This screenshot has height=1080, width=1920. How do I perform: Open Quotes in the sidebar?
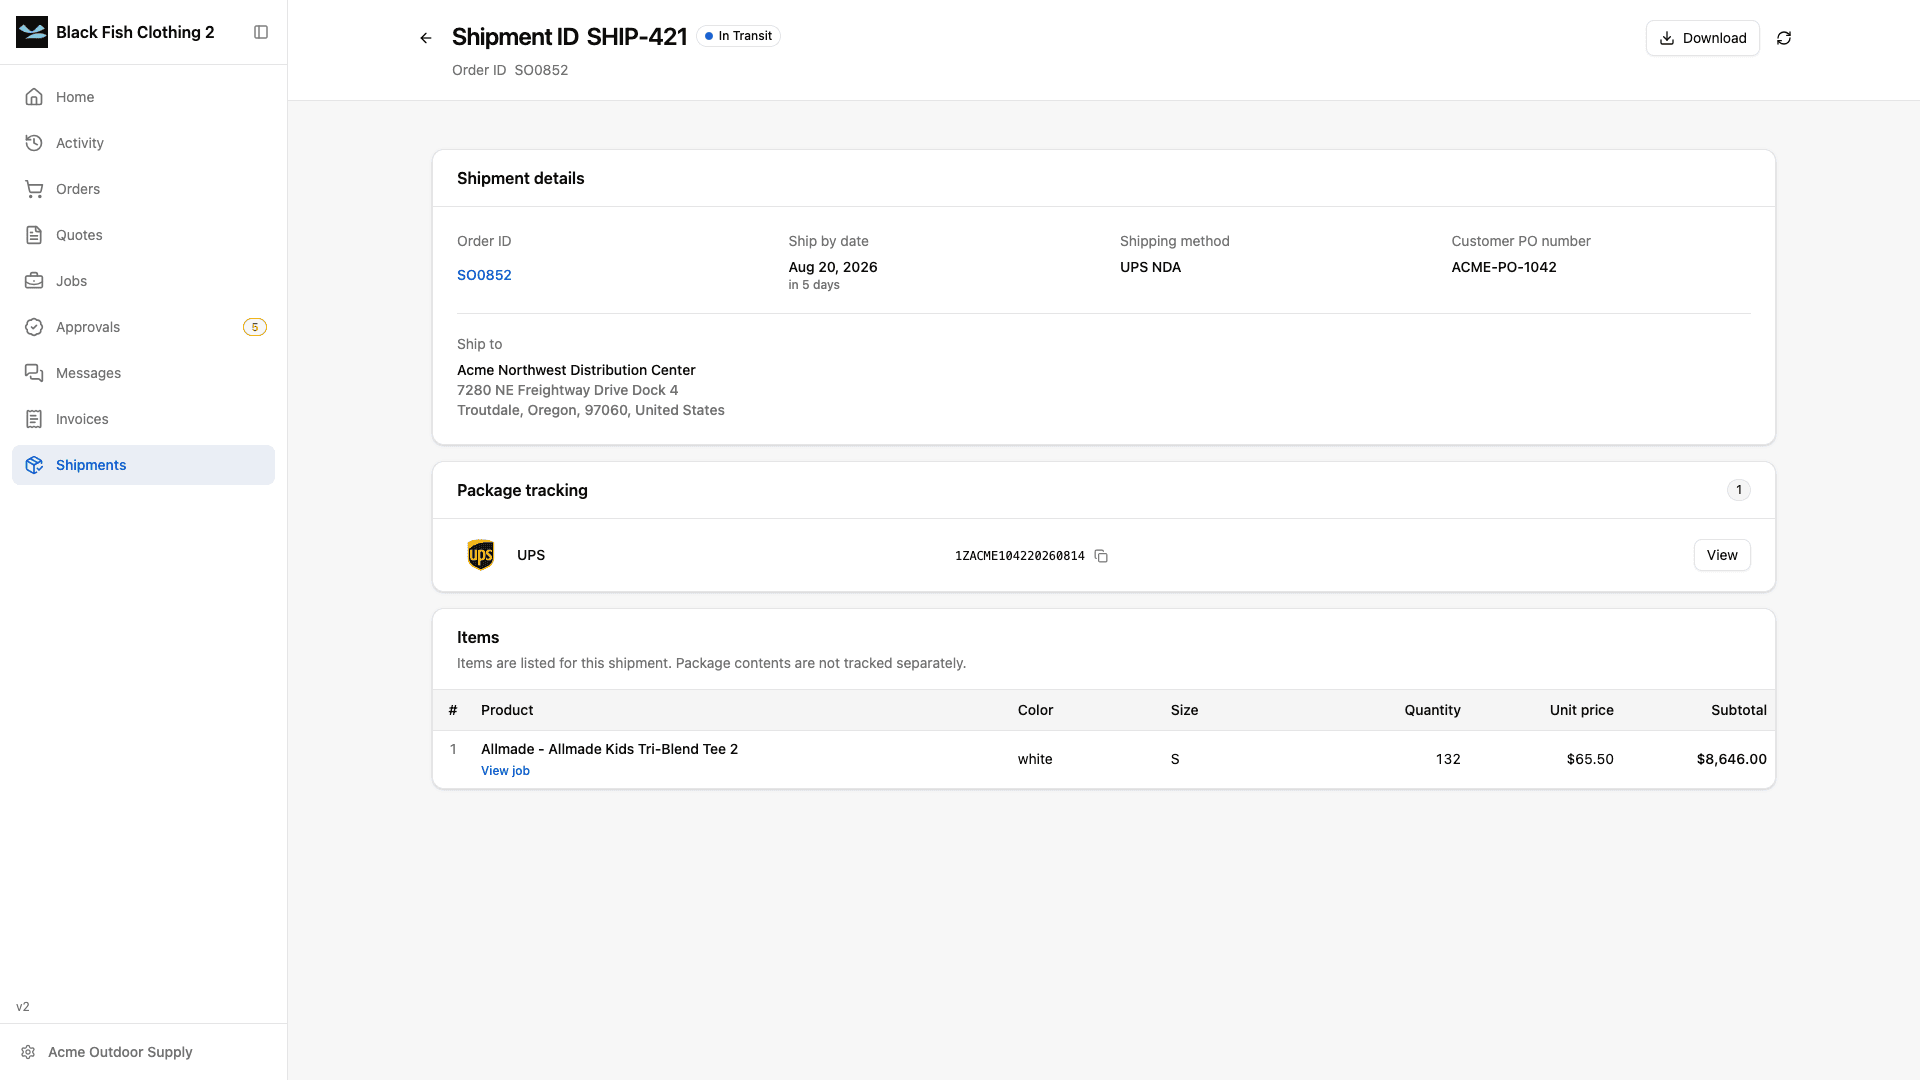tap(143, 235)
